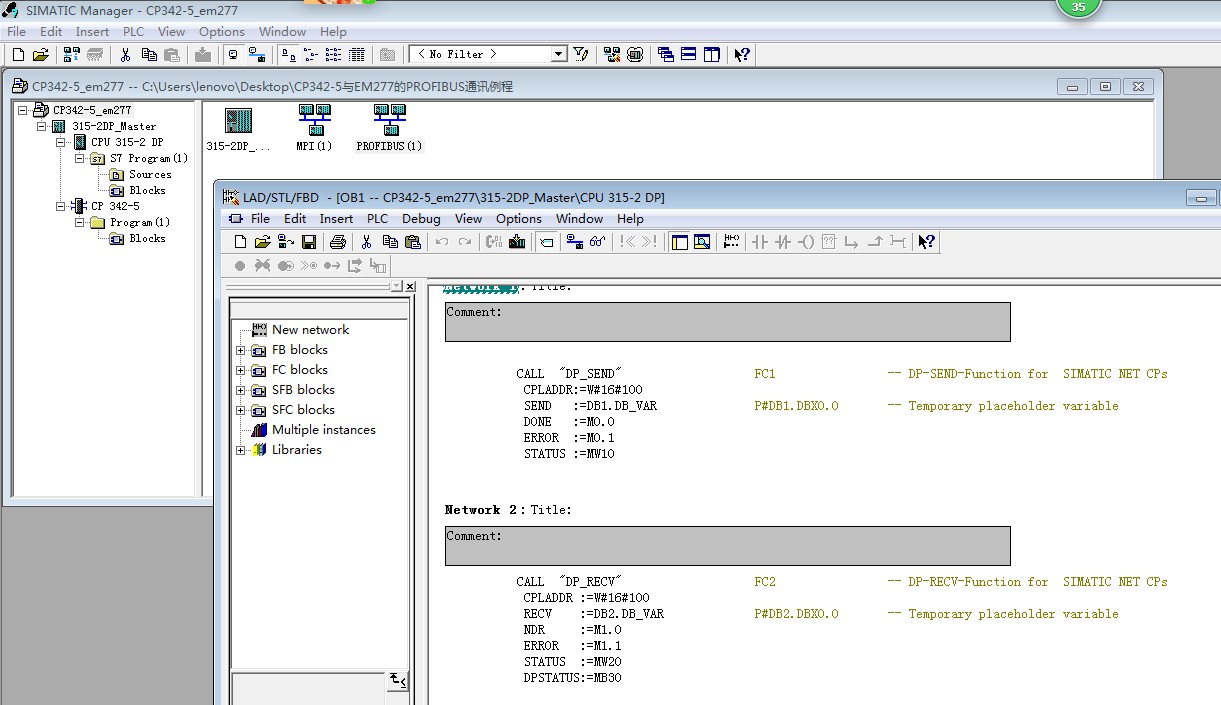Click the Help question mark button
The height and width of the screenshot is (705, 1221).
[x=926, y=241]
